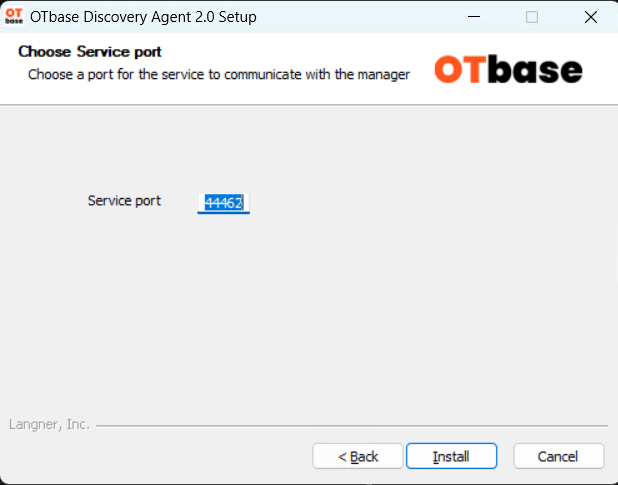Focus the Service port input field
Screen dimensions: 618x485
(223, 203)
